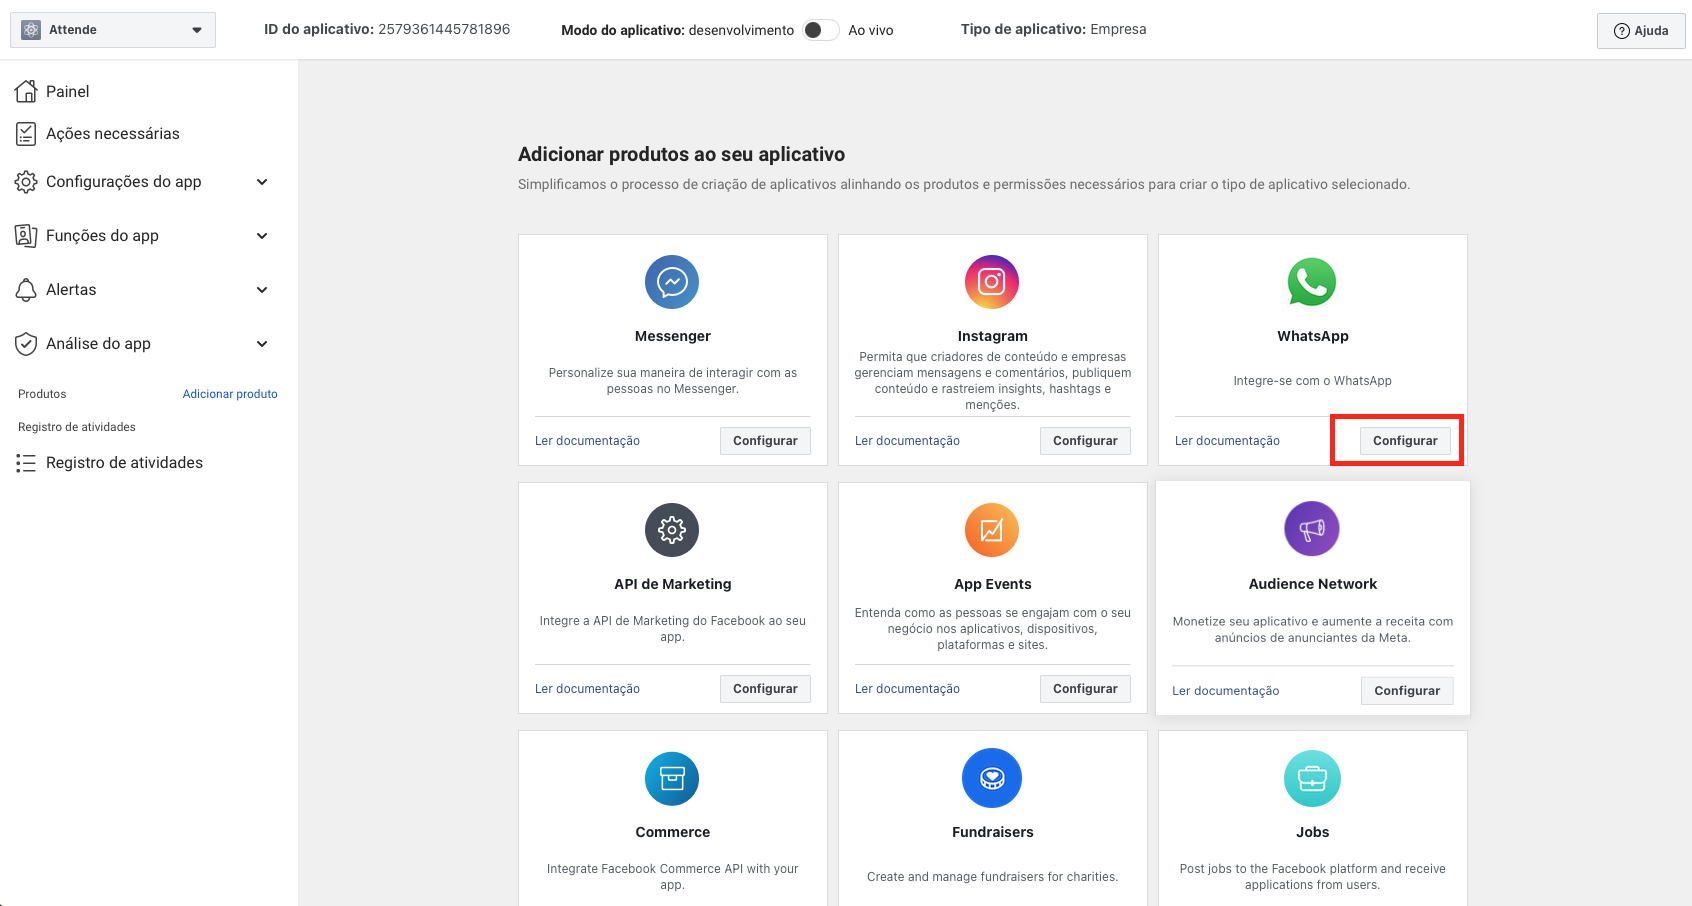The width and height of the screenshot is (1692, 906).
Task: Open Análise do app menu item
Action: [98, 344]
